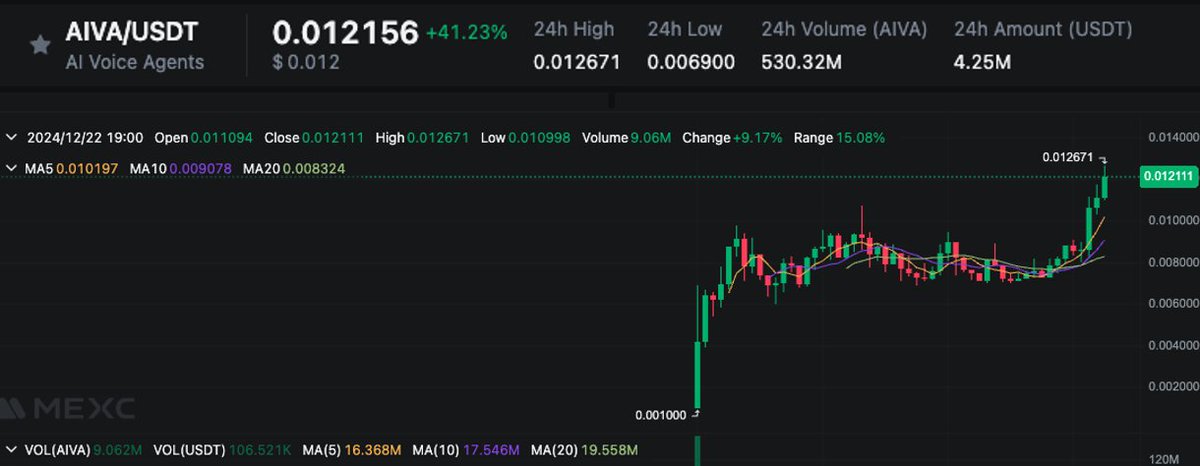Click the 0.002000 price axis label
Image resolution: width=1200 pixels, height=466 pixels.
[1172, 386]
